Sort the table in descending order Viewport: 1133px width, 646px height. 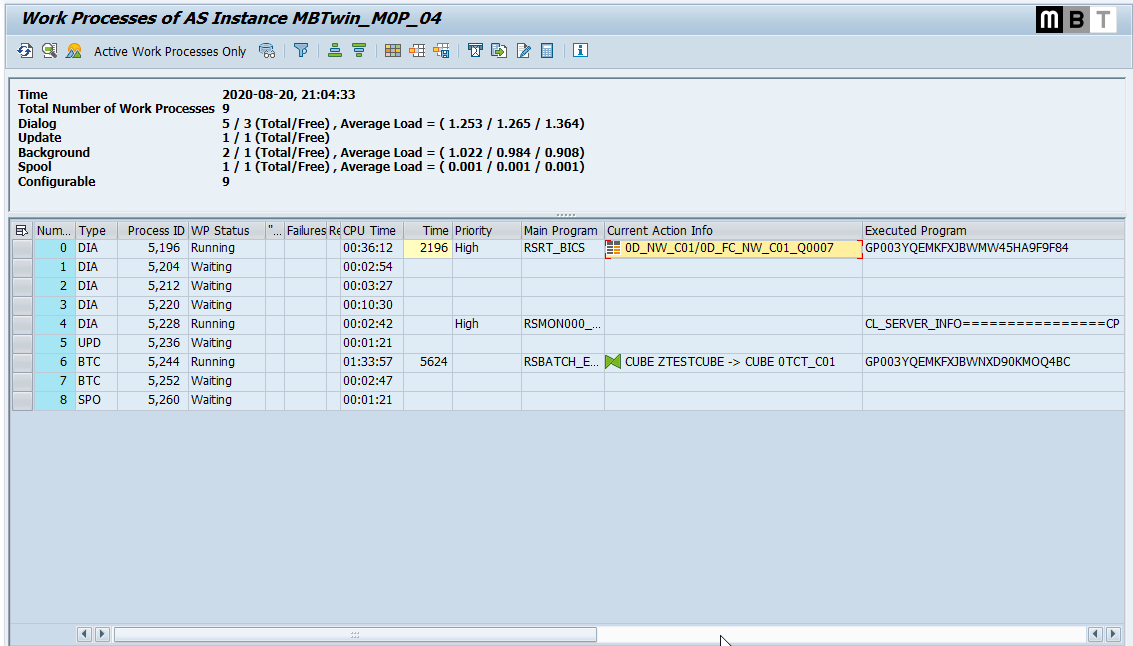358,50
